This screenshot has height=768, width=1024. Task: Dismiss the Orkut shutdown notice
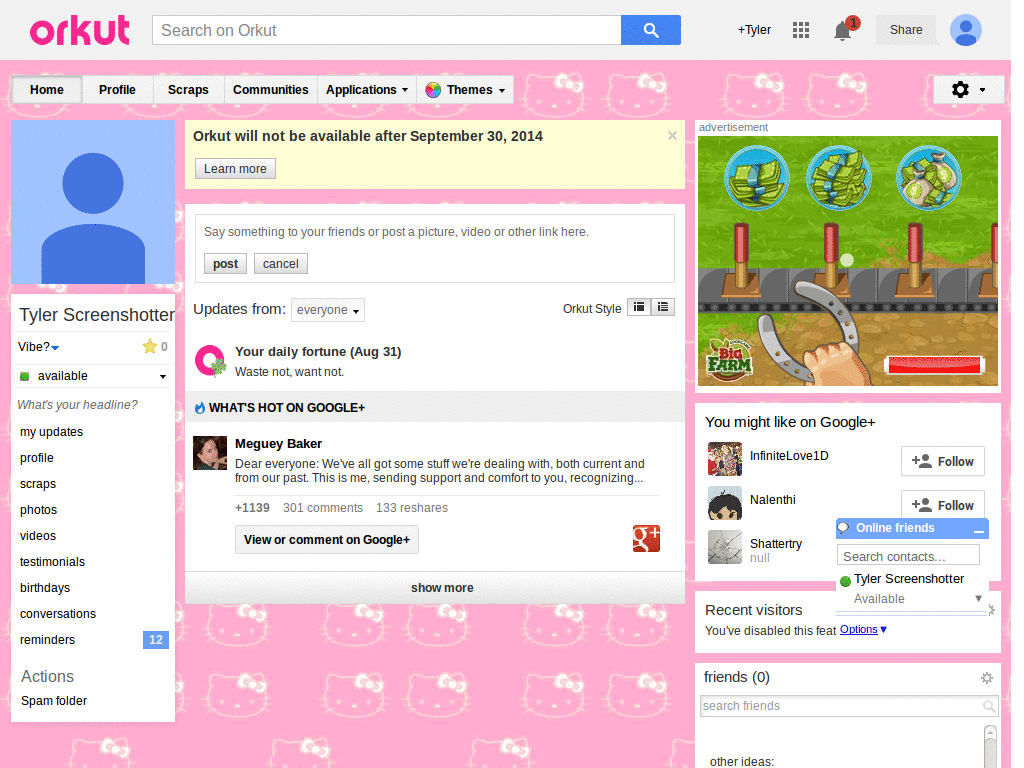pos(672,136)
